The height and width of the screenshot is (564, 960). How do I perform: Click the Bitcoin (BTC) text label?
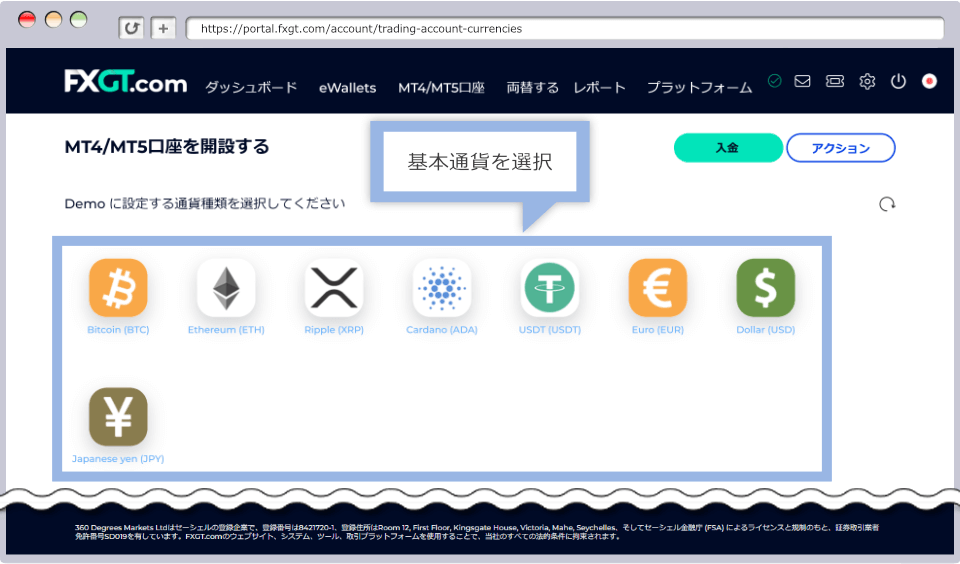coord(118,329)
